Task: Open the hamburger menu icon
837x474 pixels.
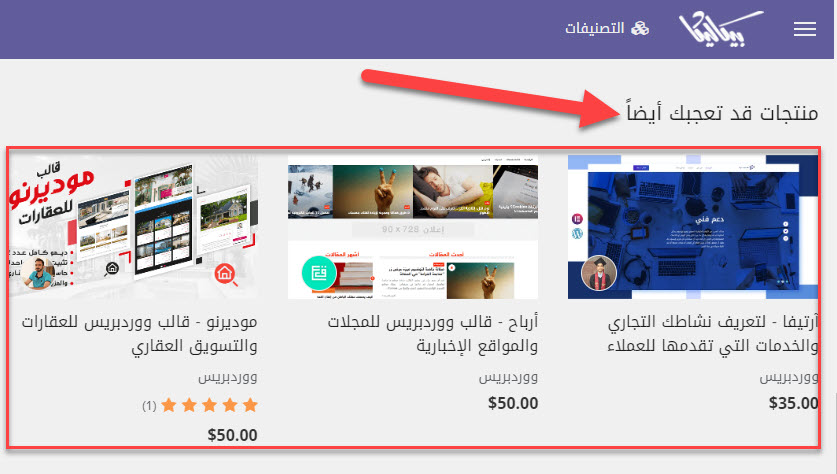Action: 804,29
